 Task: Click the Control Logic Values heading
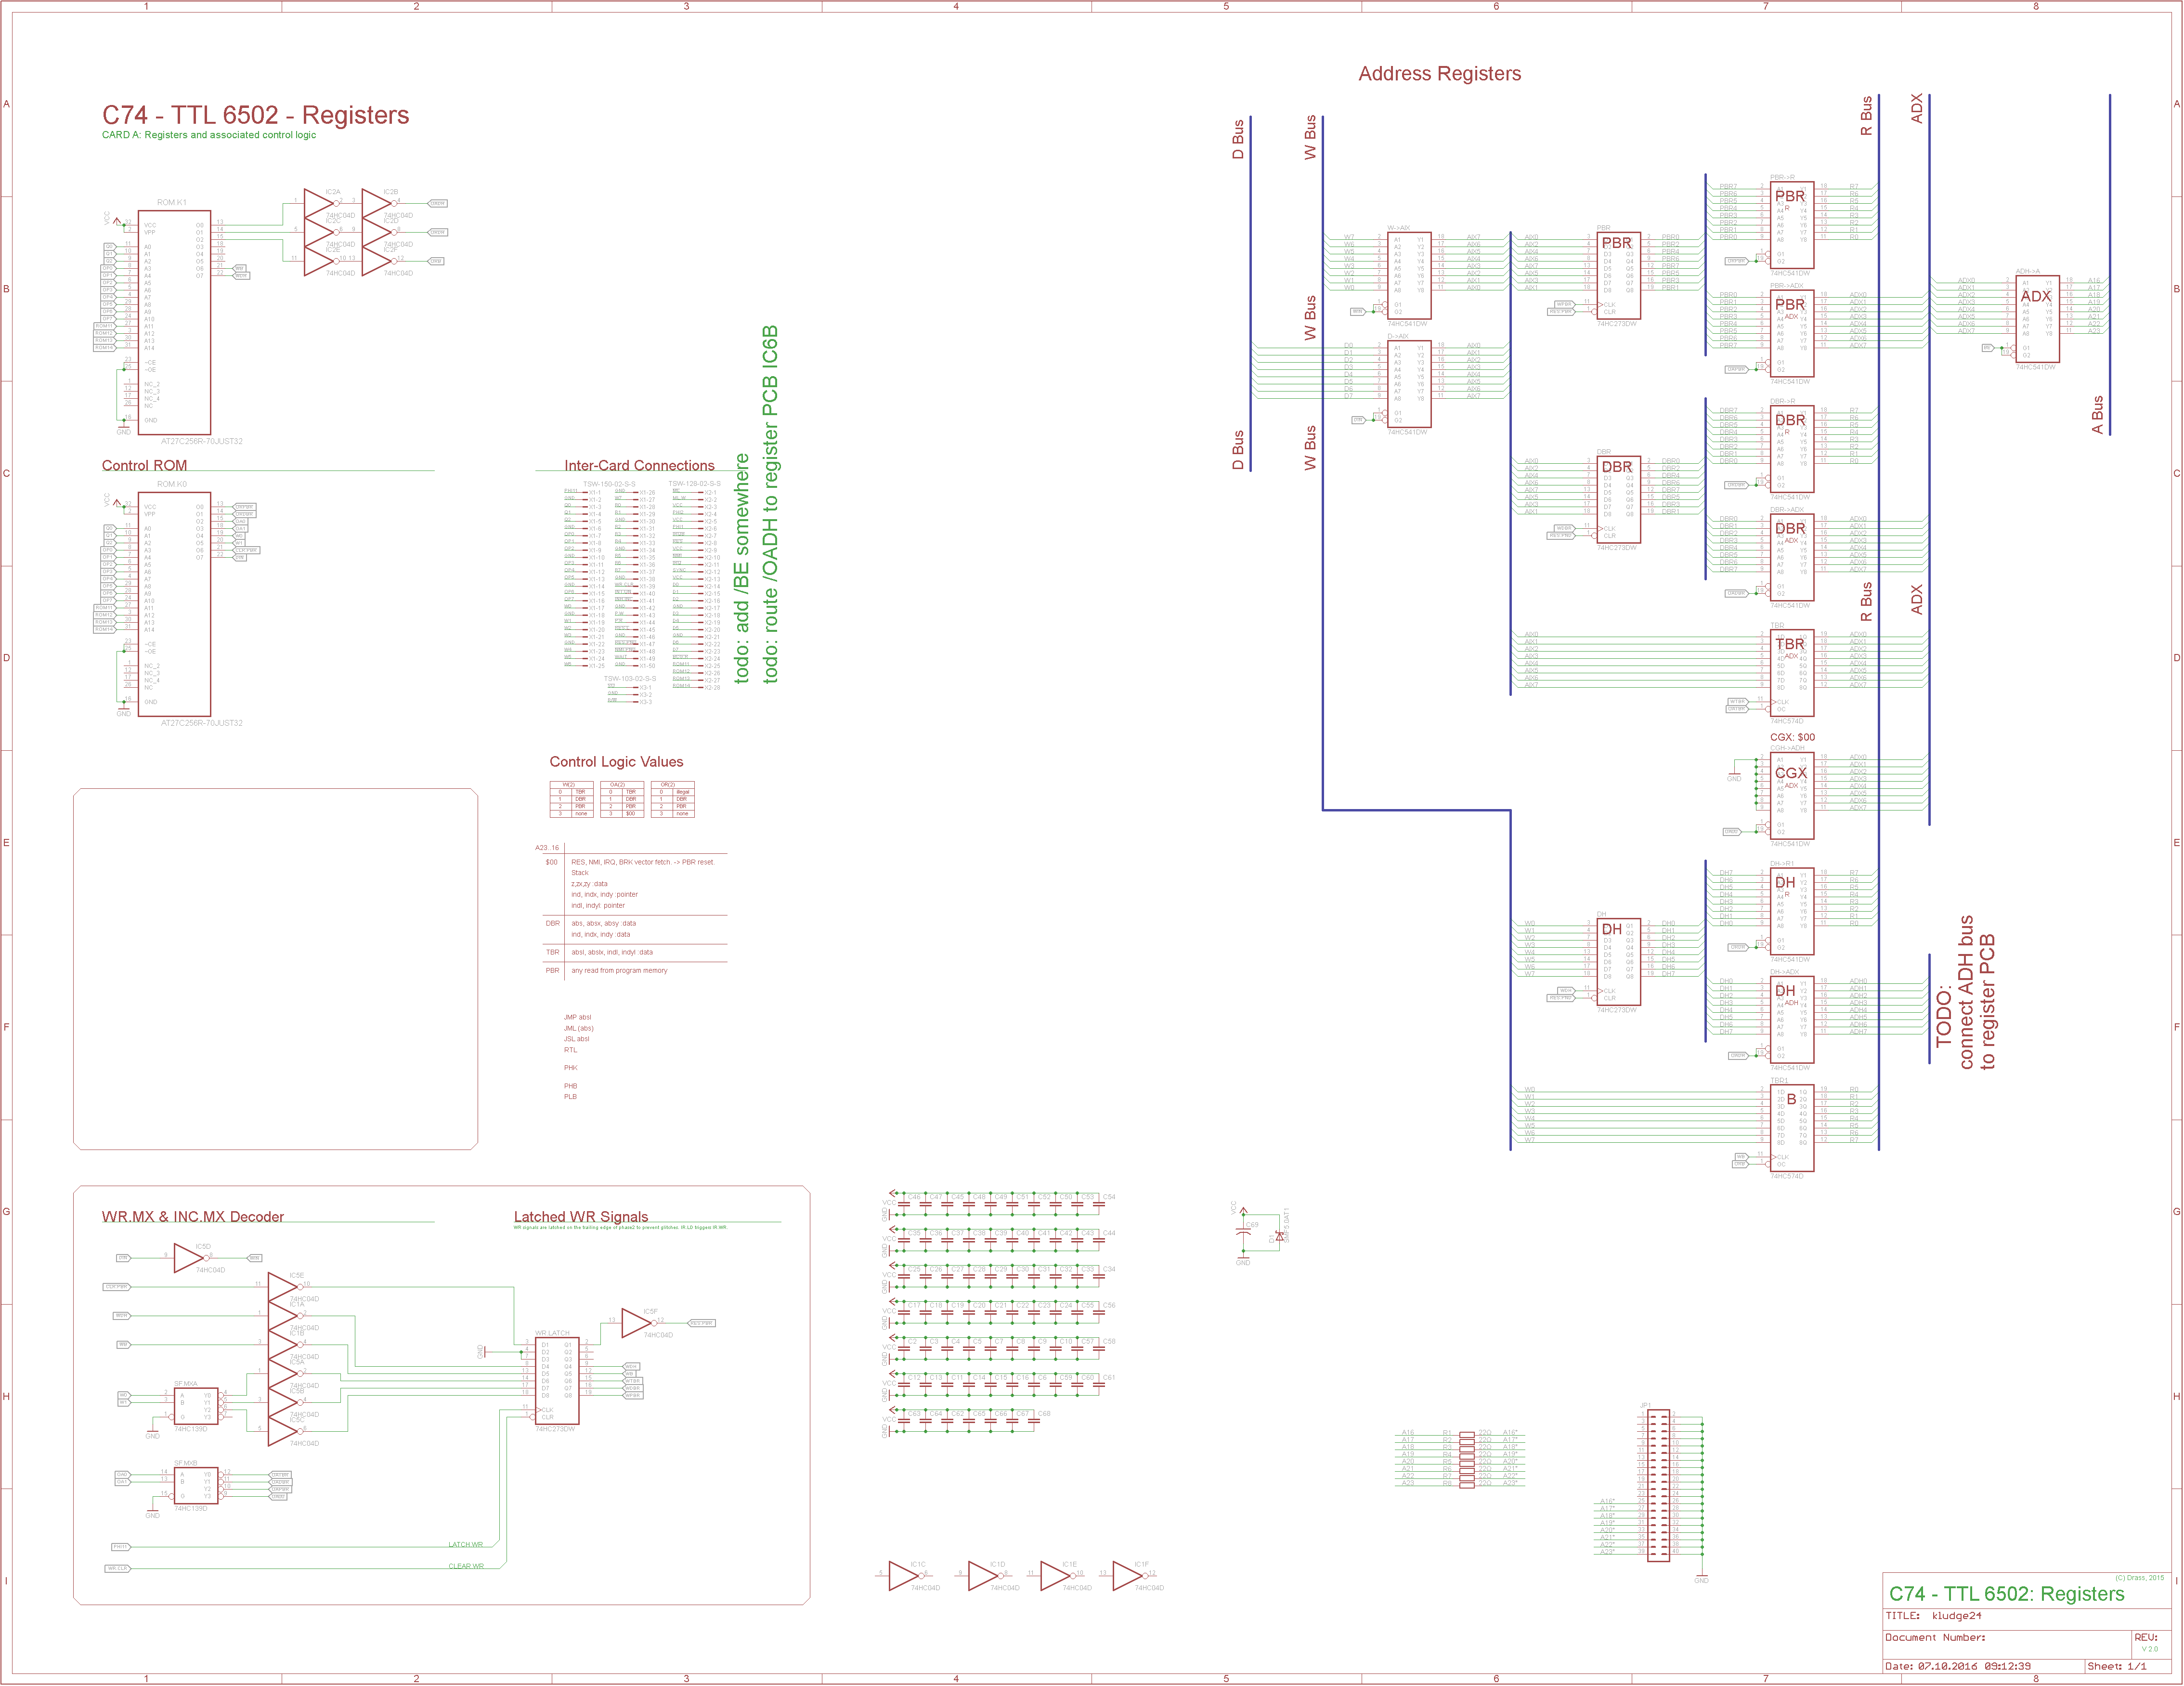coord(616,762)
